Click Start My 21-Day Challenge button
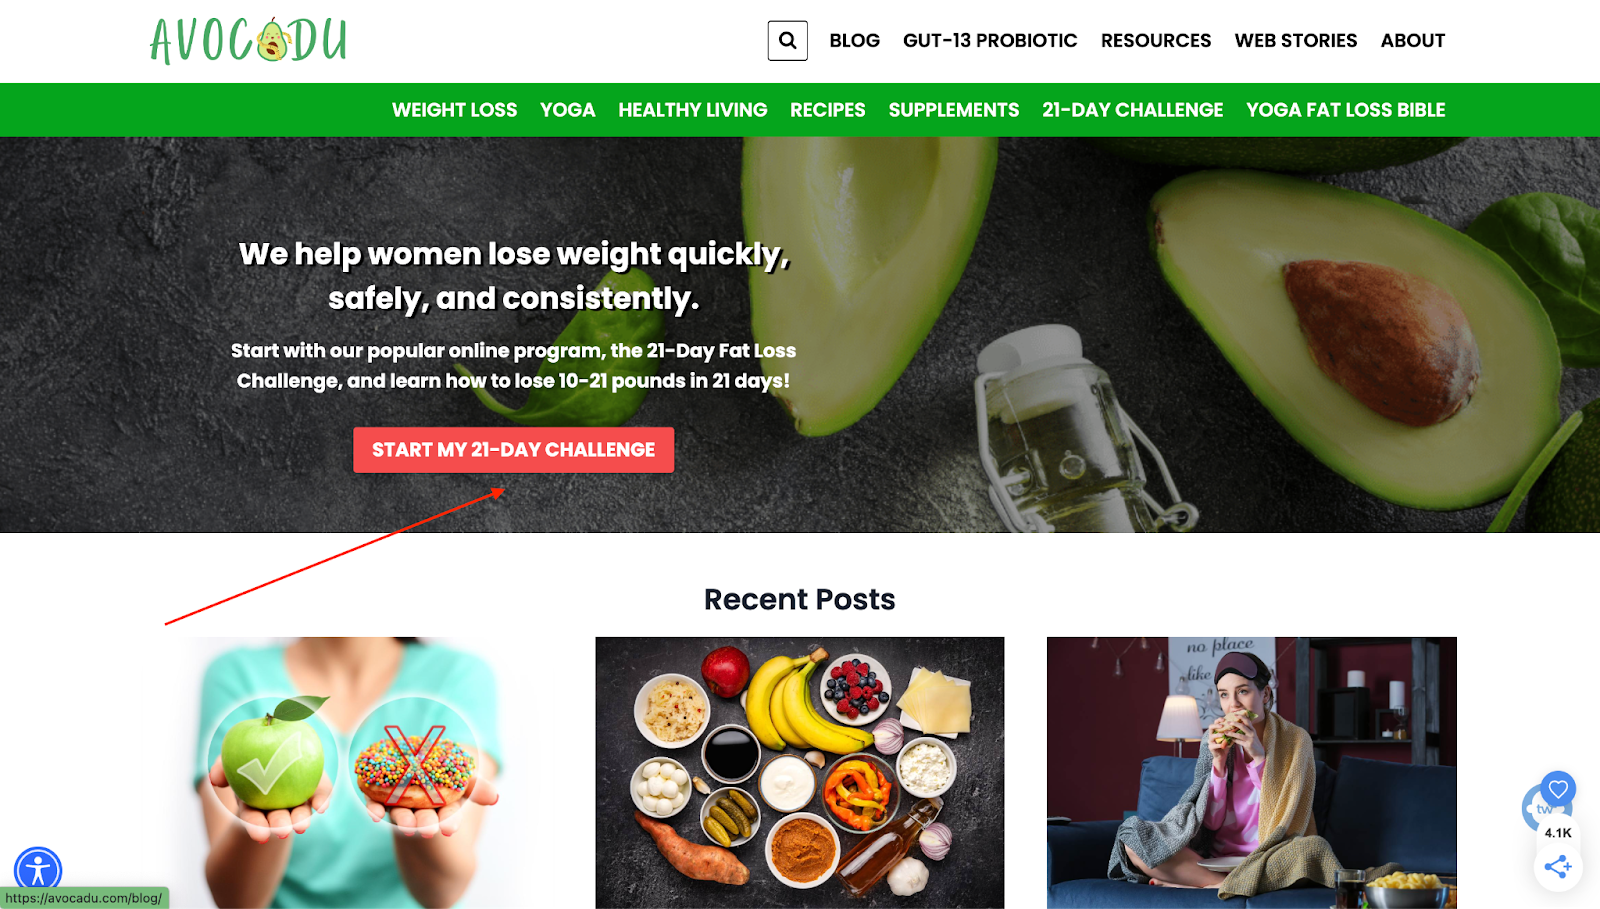The image size is (1600, 909). click(513, 450)
